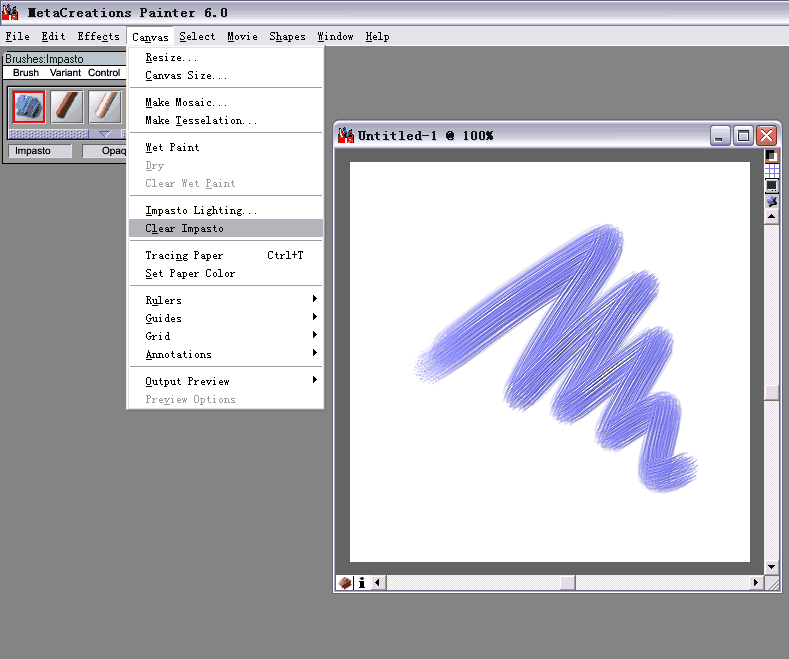Open the Impasto brush dropdown
789x659 pixels.
tap(40, 151)
